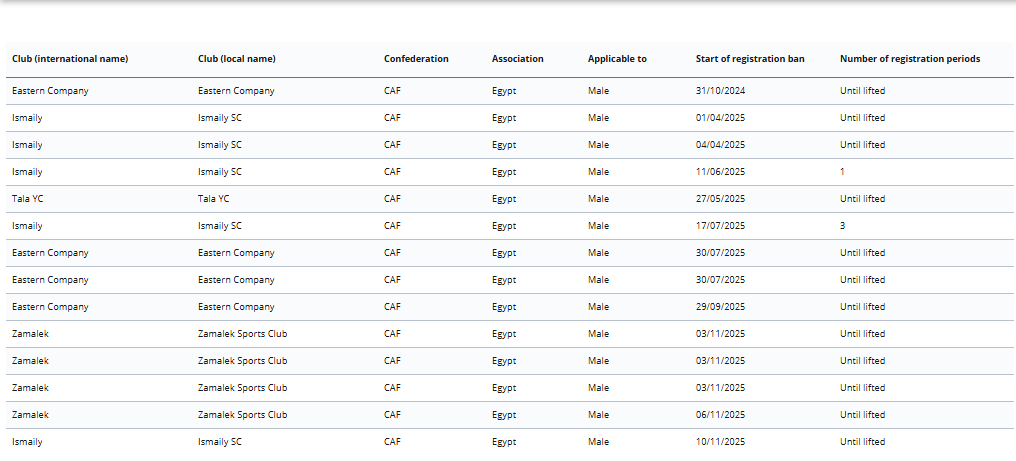Select the 10/11/2025 date cell

pyautogui.click(x=721, y=442)
